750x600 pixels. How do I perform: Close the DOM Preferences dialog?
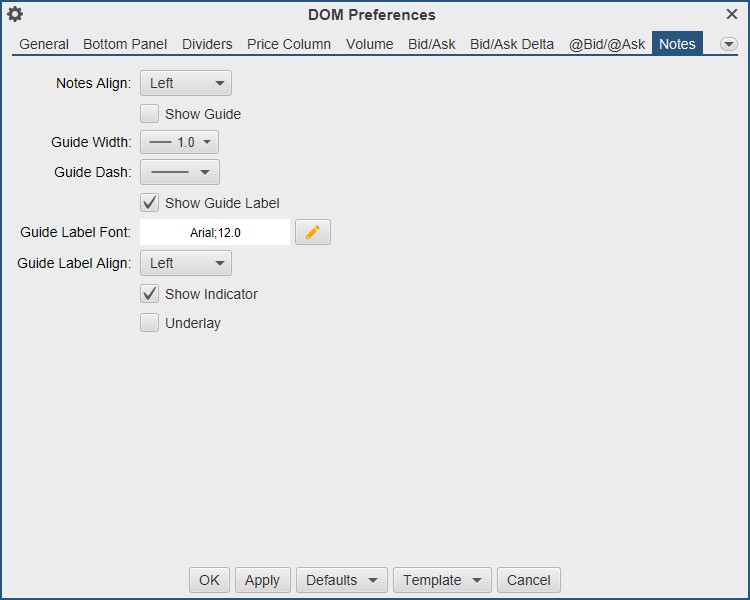(732, 14)
